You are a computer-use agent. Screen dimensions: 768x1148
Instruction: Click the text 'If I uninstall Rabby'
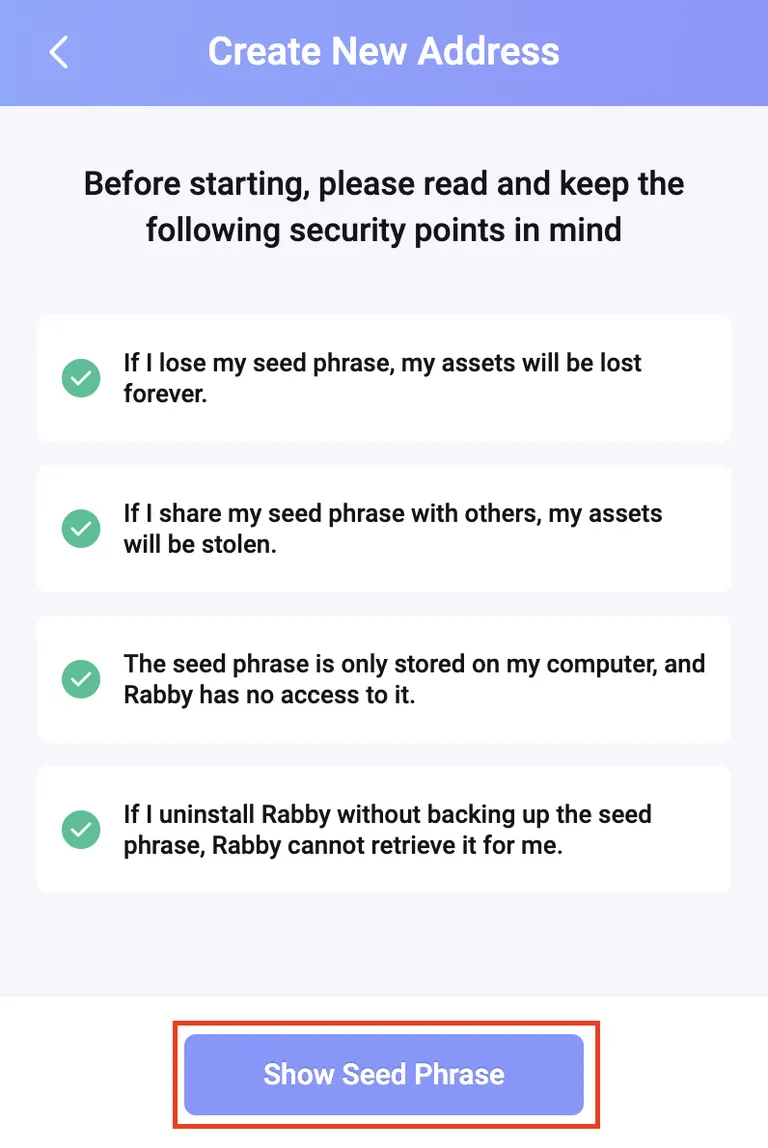(x=227, y=815)
